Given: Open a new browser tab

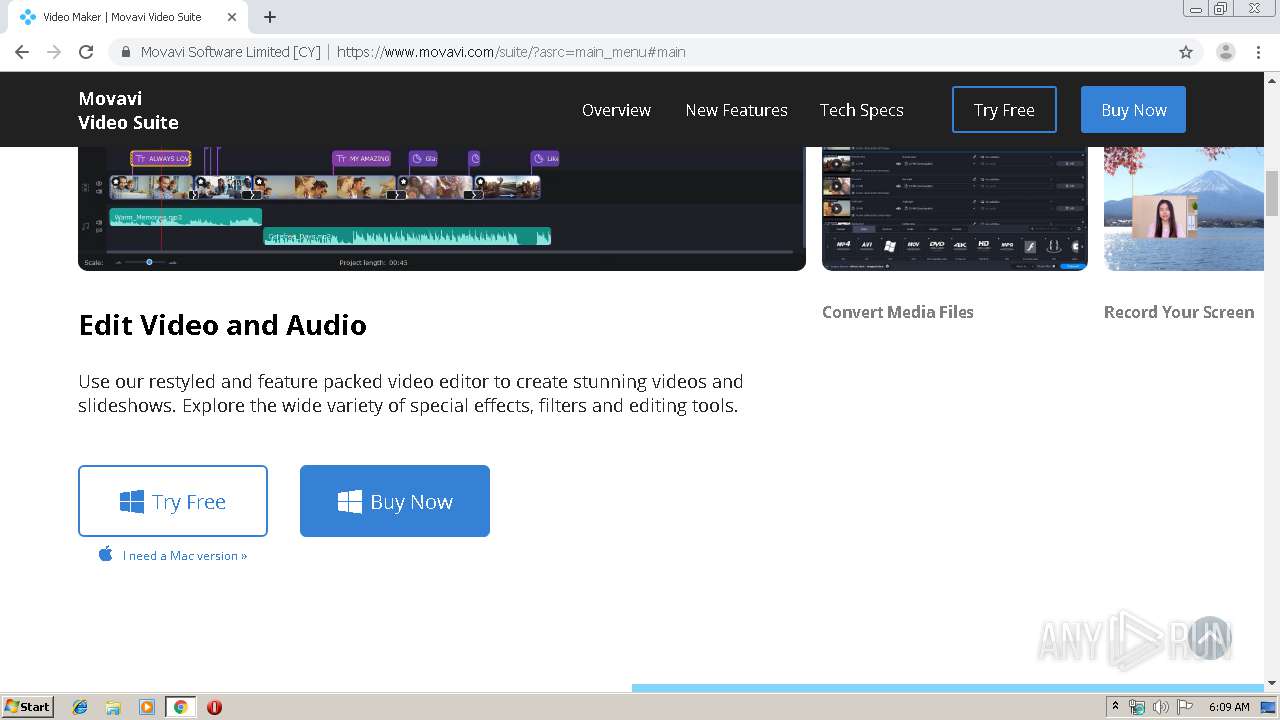Looking at the screenshot, I should pyautogui.click(x=270, y=17).
